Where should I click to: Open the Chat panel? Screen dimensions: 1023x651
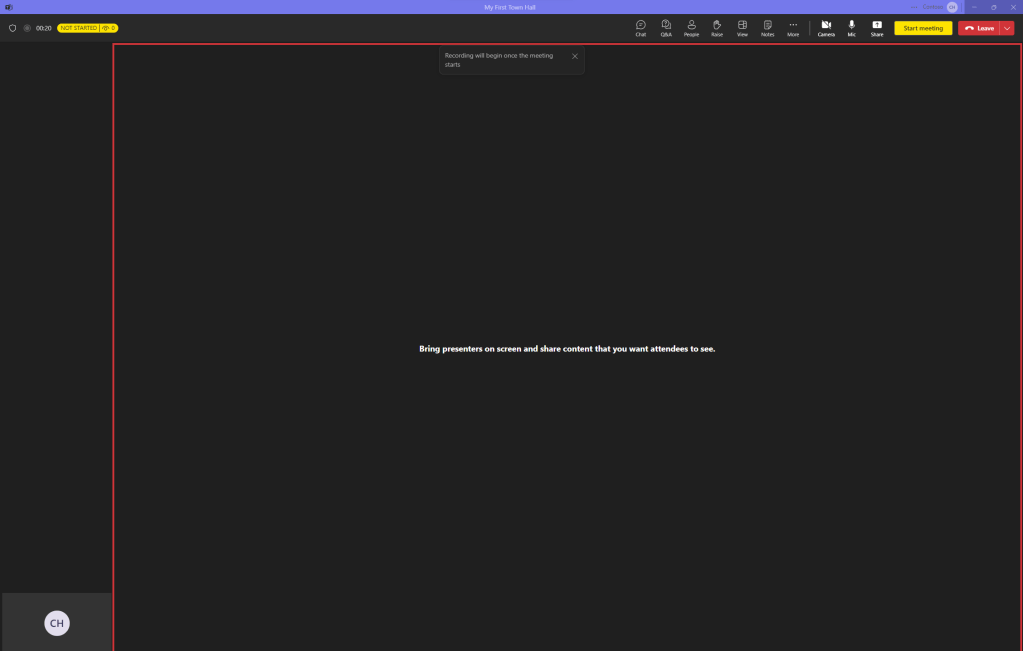point(640,27)
